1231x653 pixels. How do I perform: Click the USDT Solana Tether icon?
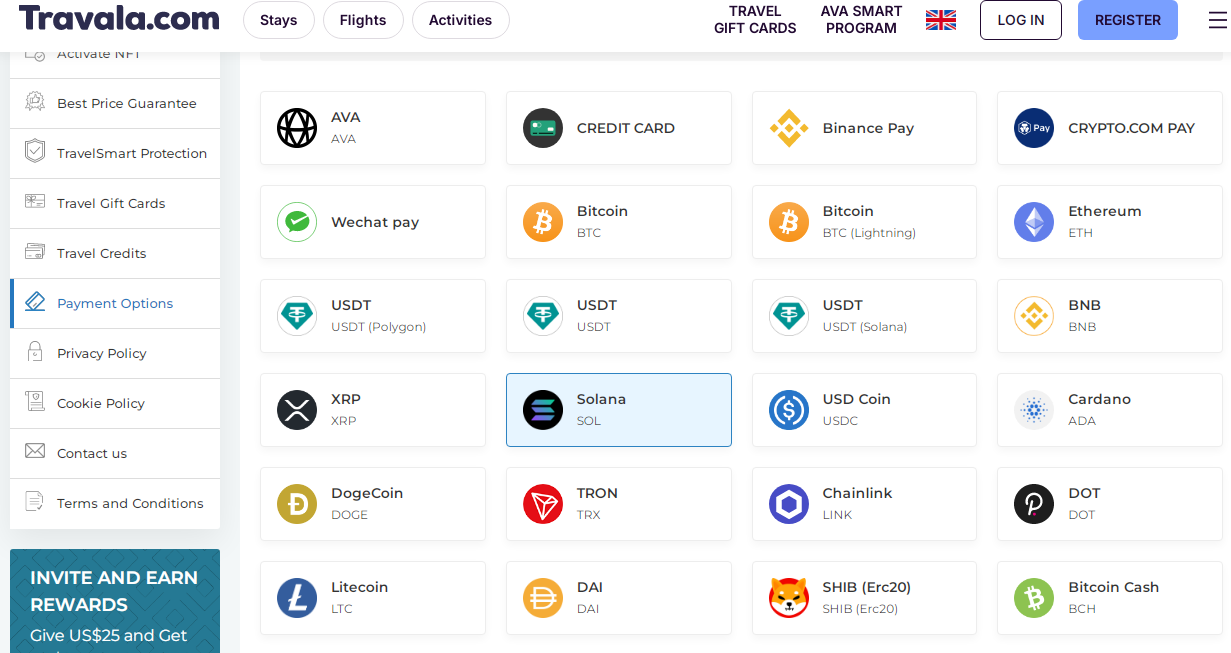[789, 316]
